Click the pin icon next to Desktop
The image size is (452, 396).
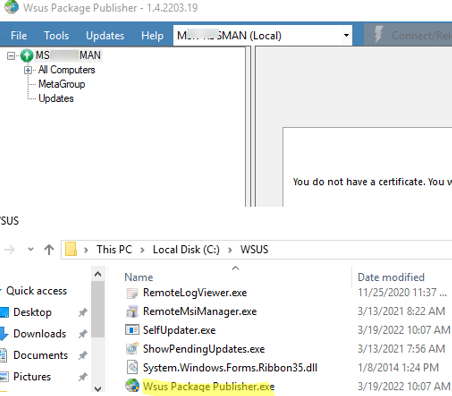tap(83, 312)
